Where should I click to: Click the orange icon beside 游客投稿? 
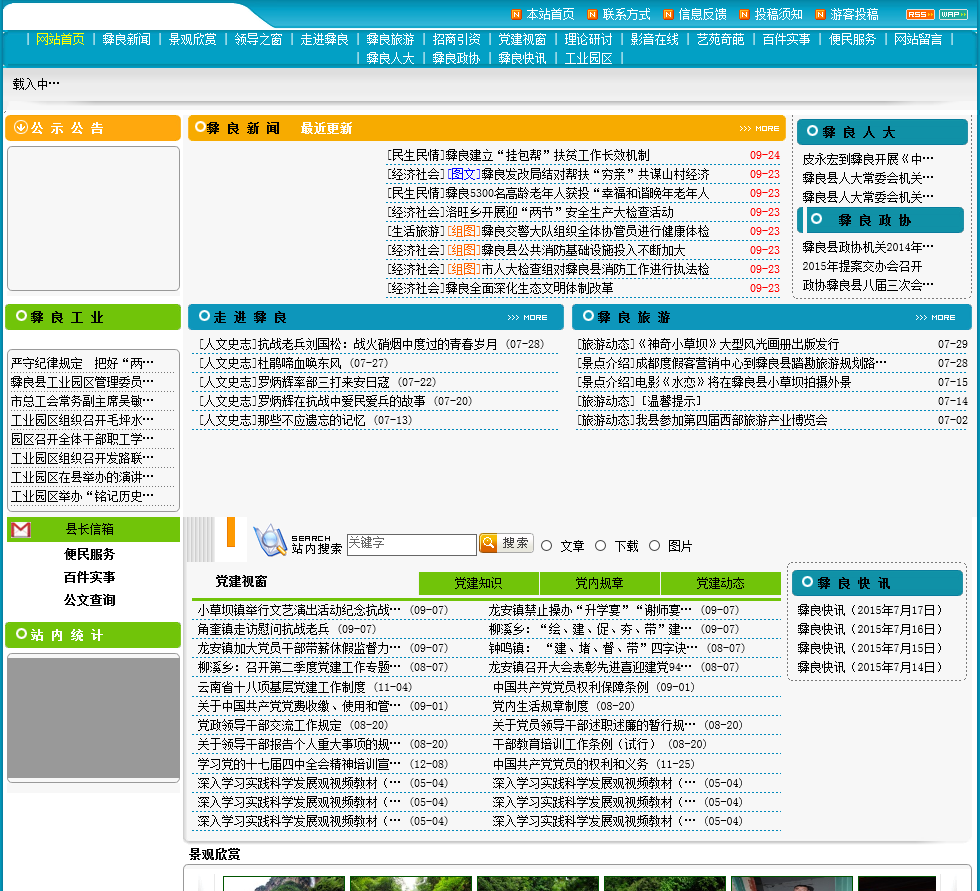pos(821,14)
